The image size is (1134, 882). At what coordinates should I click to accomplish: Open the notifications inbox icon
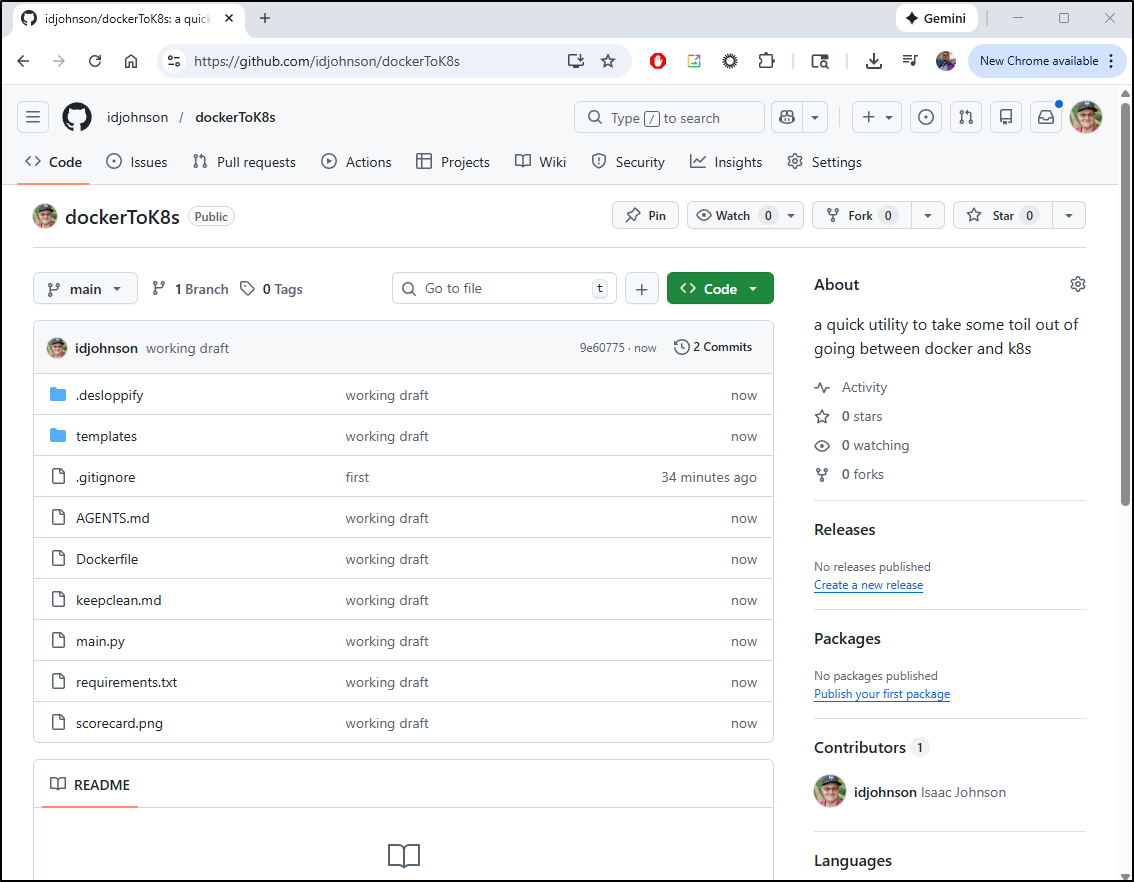coord(1045,117)
